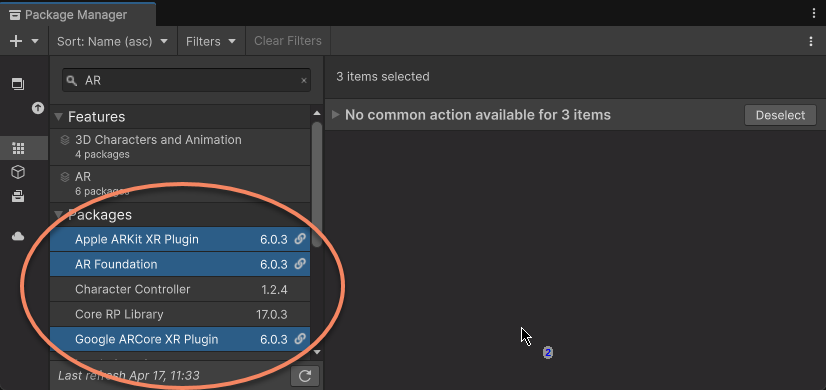Select the Unity Registry grid icon

tap(18, 149)
